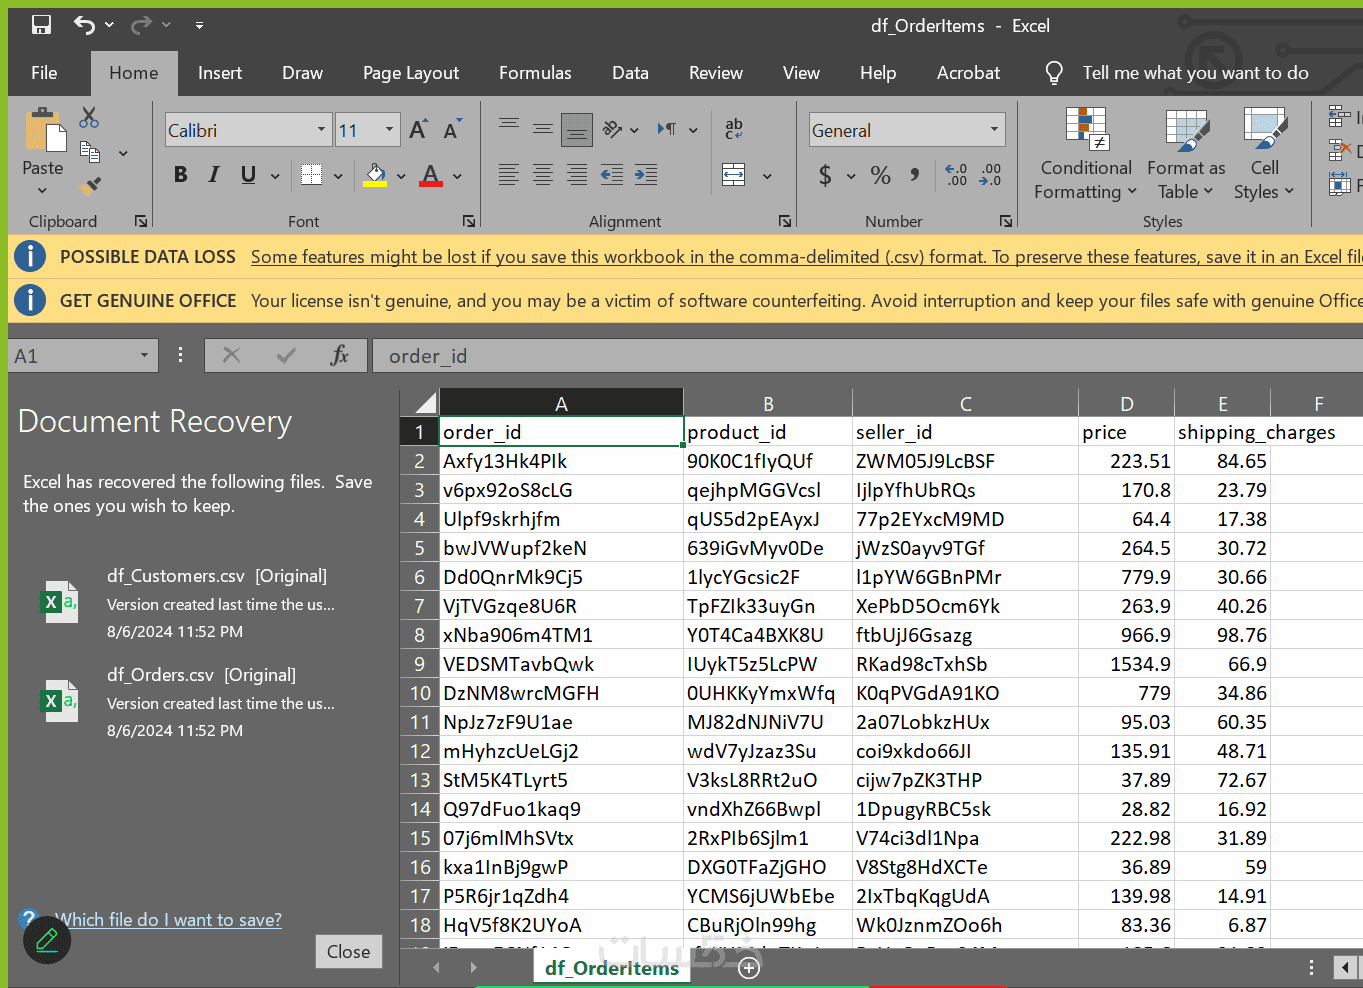Click the Save icon in title bar

click(41, 25)
